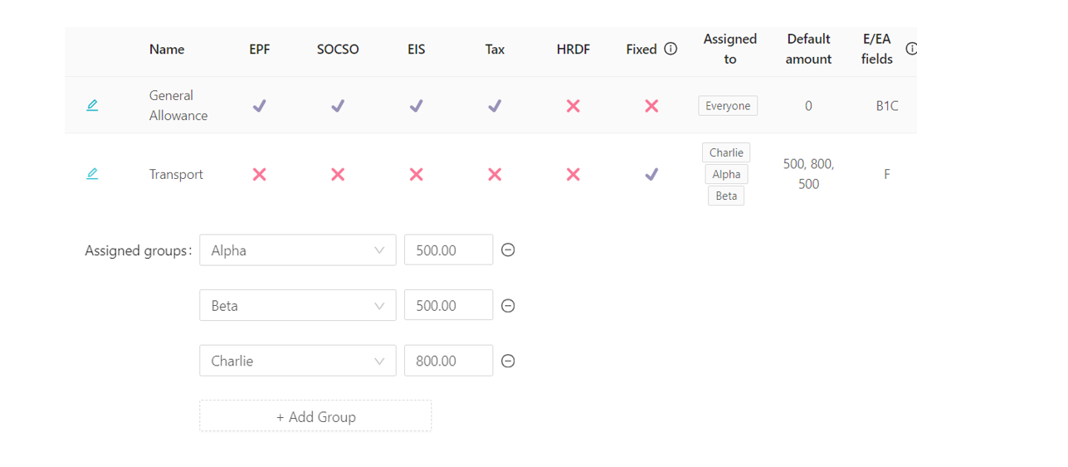This screenshot has width=1068, height=467.
Task: Remove the Charlie assigned group
Action: [x=508, y=361]
